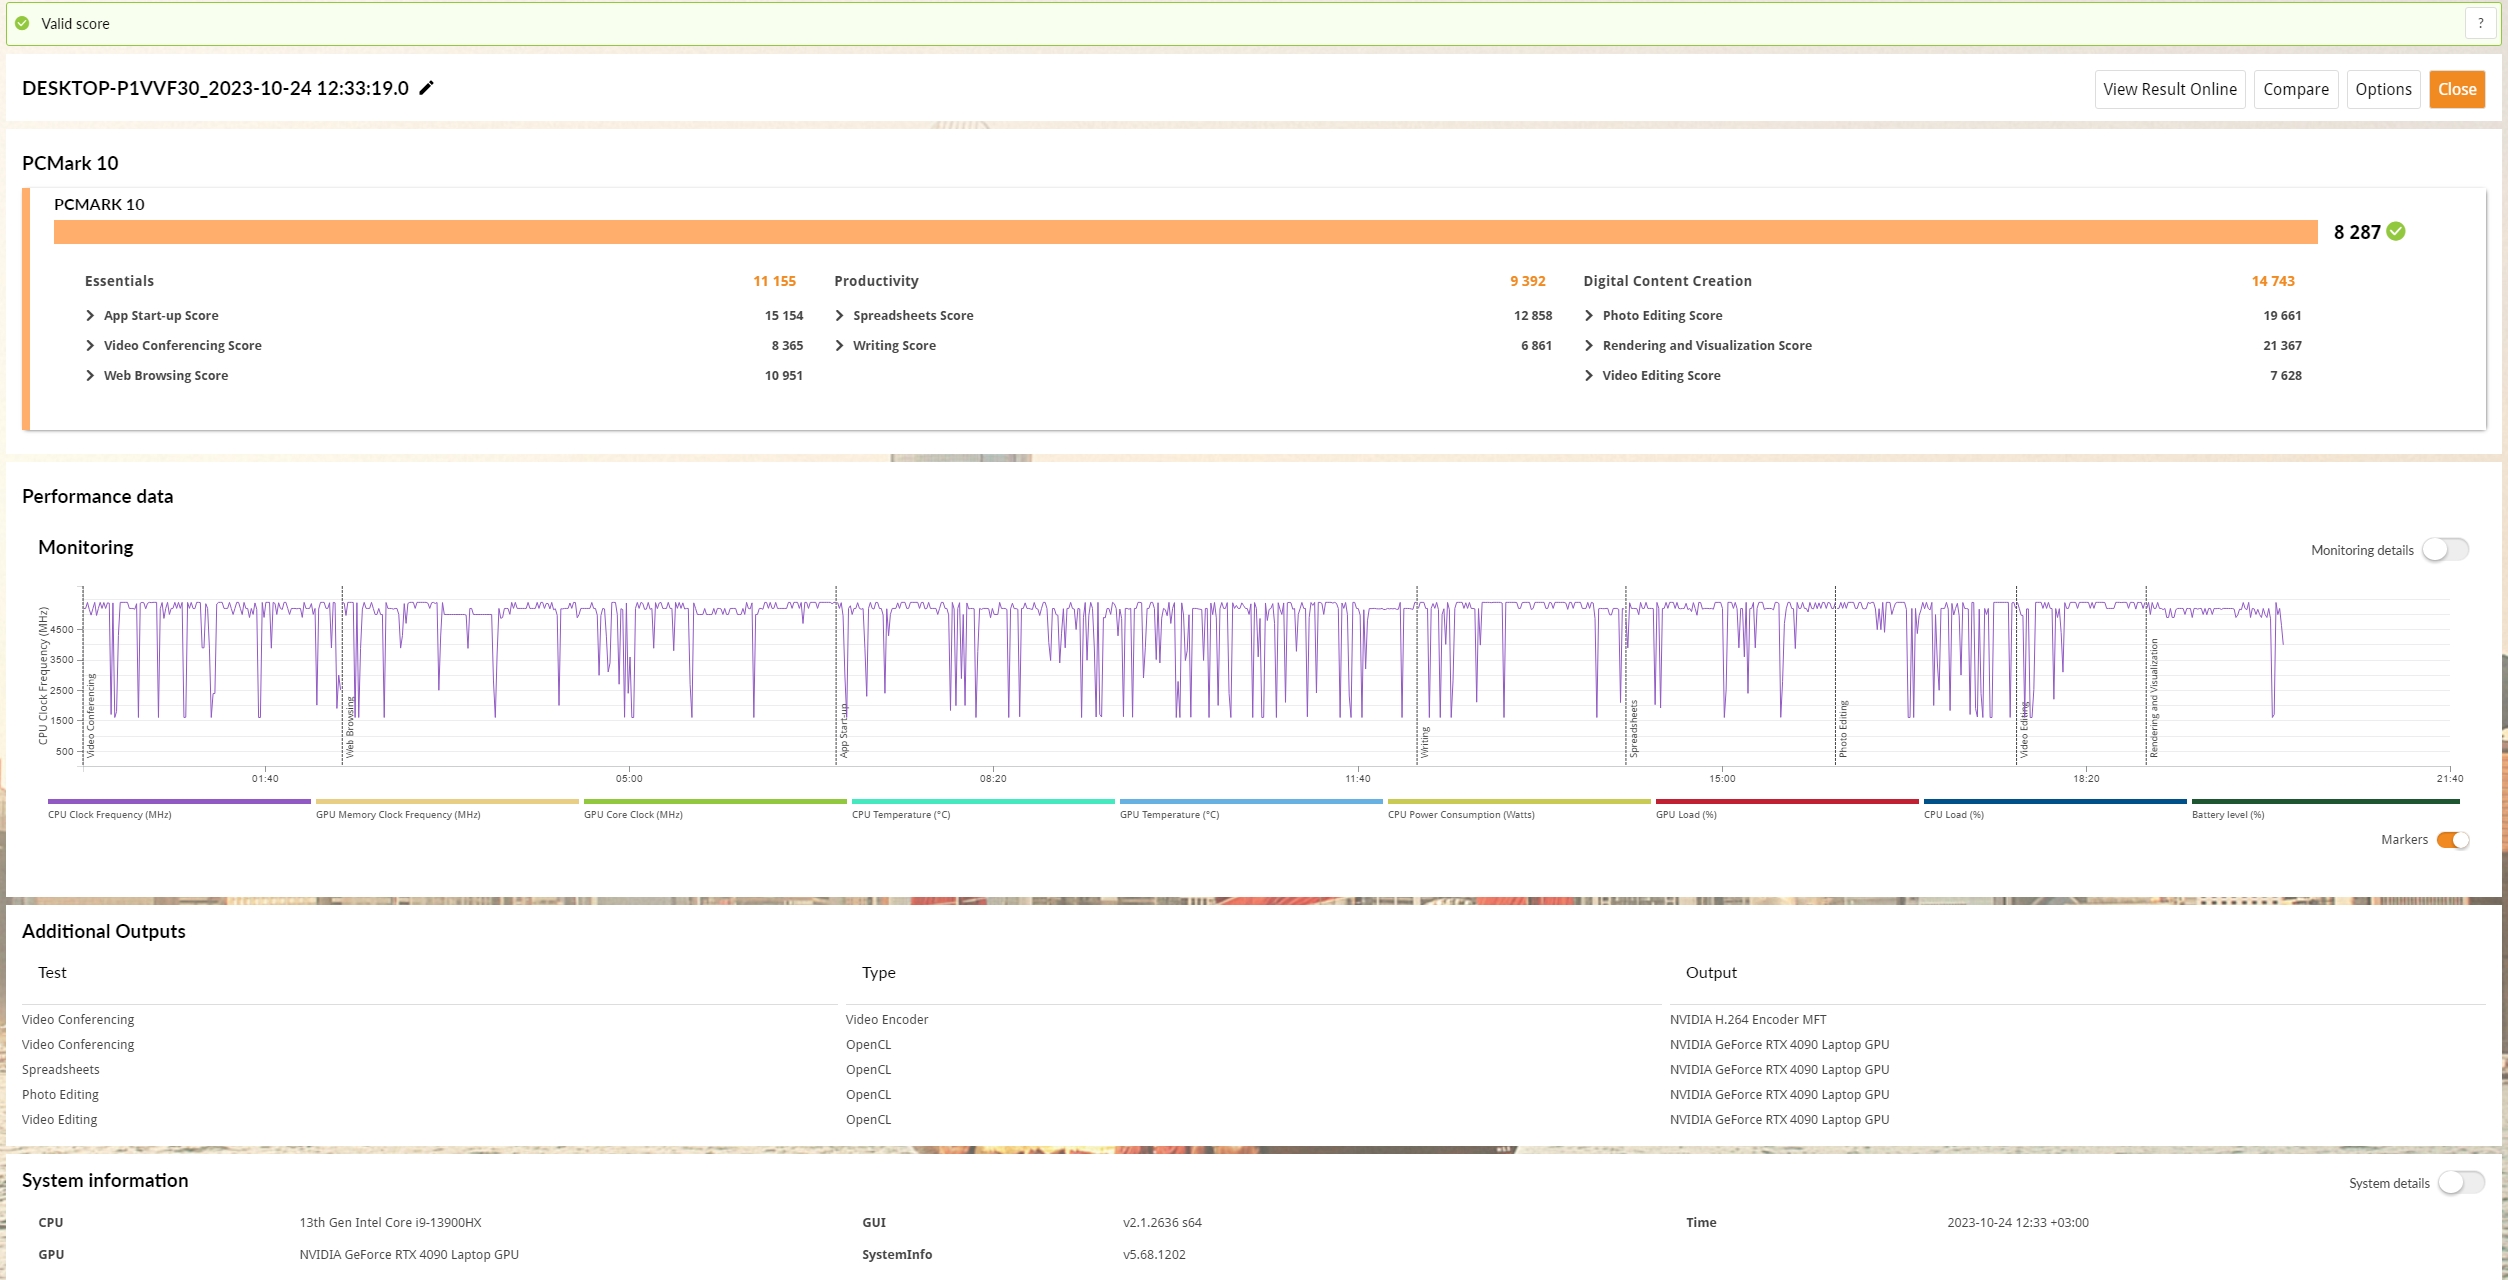
Task: Click the green valid score checkmark icon
Action: click(22, 23)
